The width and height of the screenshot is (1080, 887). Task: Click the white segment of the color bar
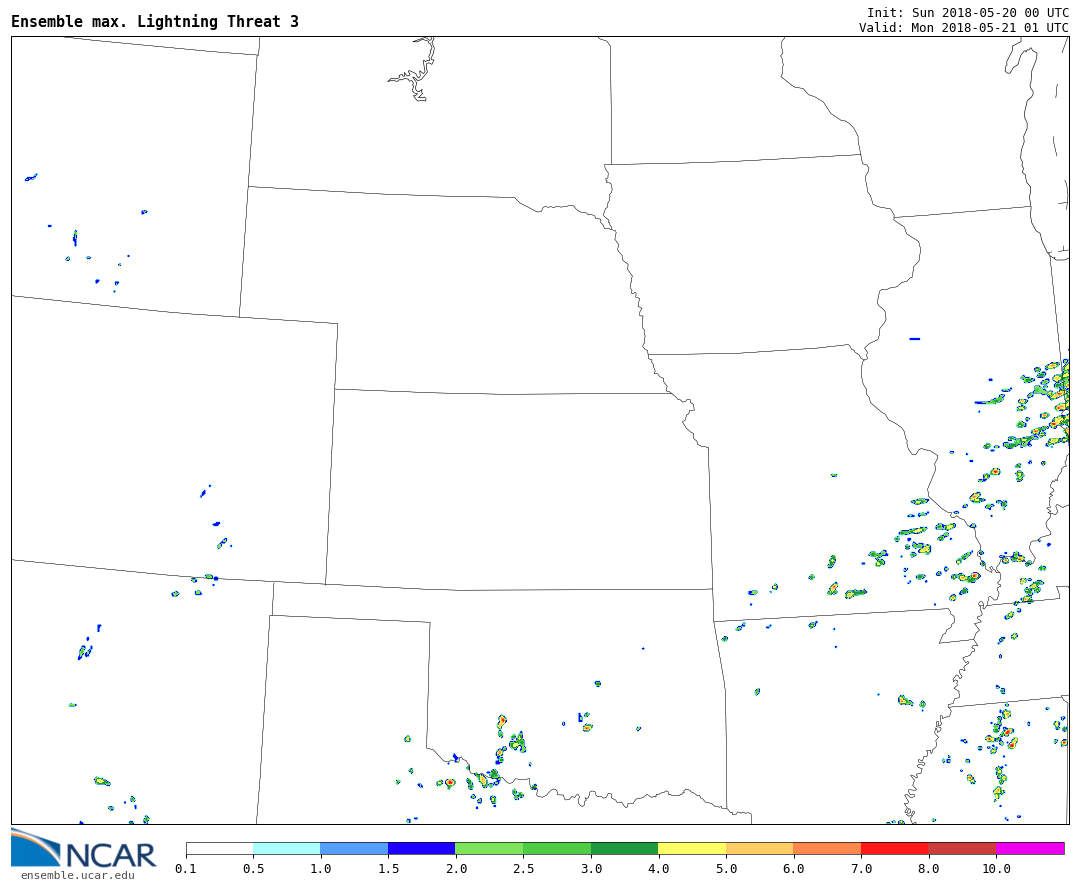click(x=219, y=848)
